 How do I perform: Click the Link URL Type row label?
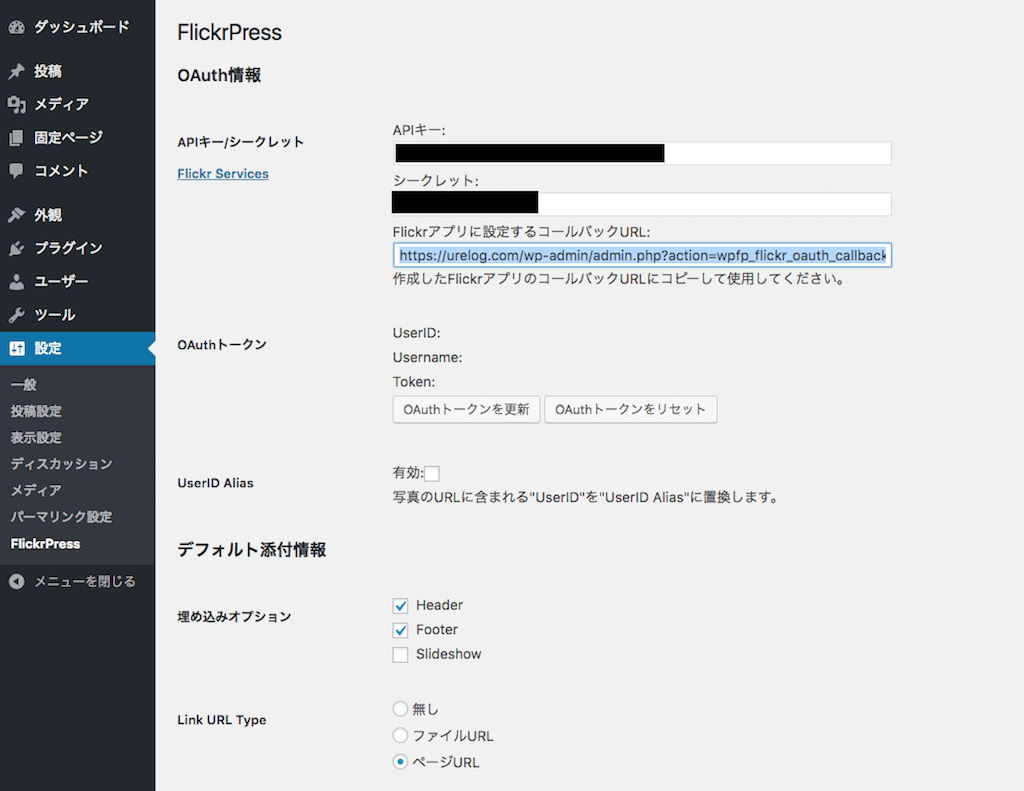[x=221, y=720]
